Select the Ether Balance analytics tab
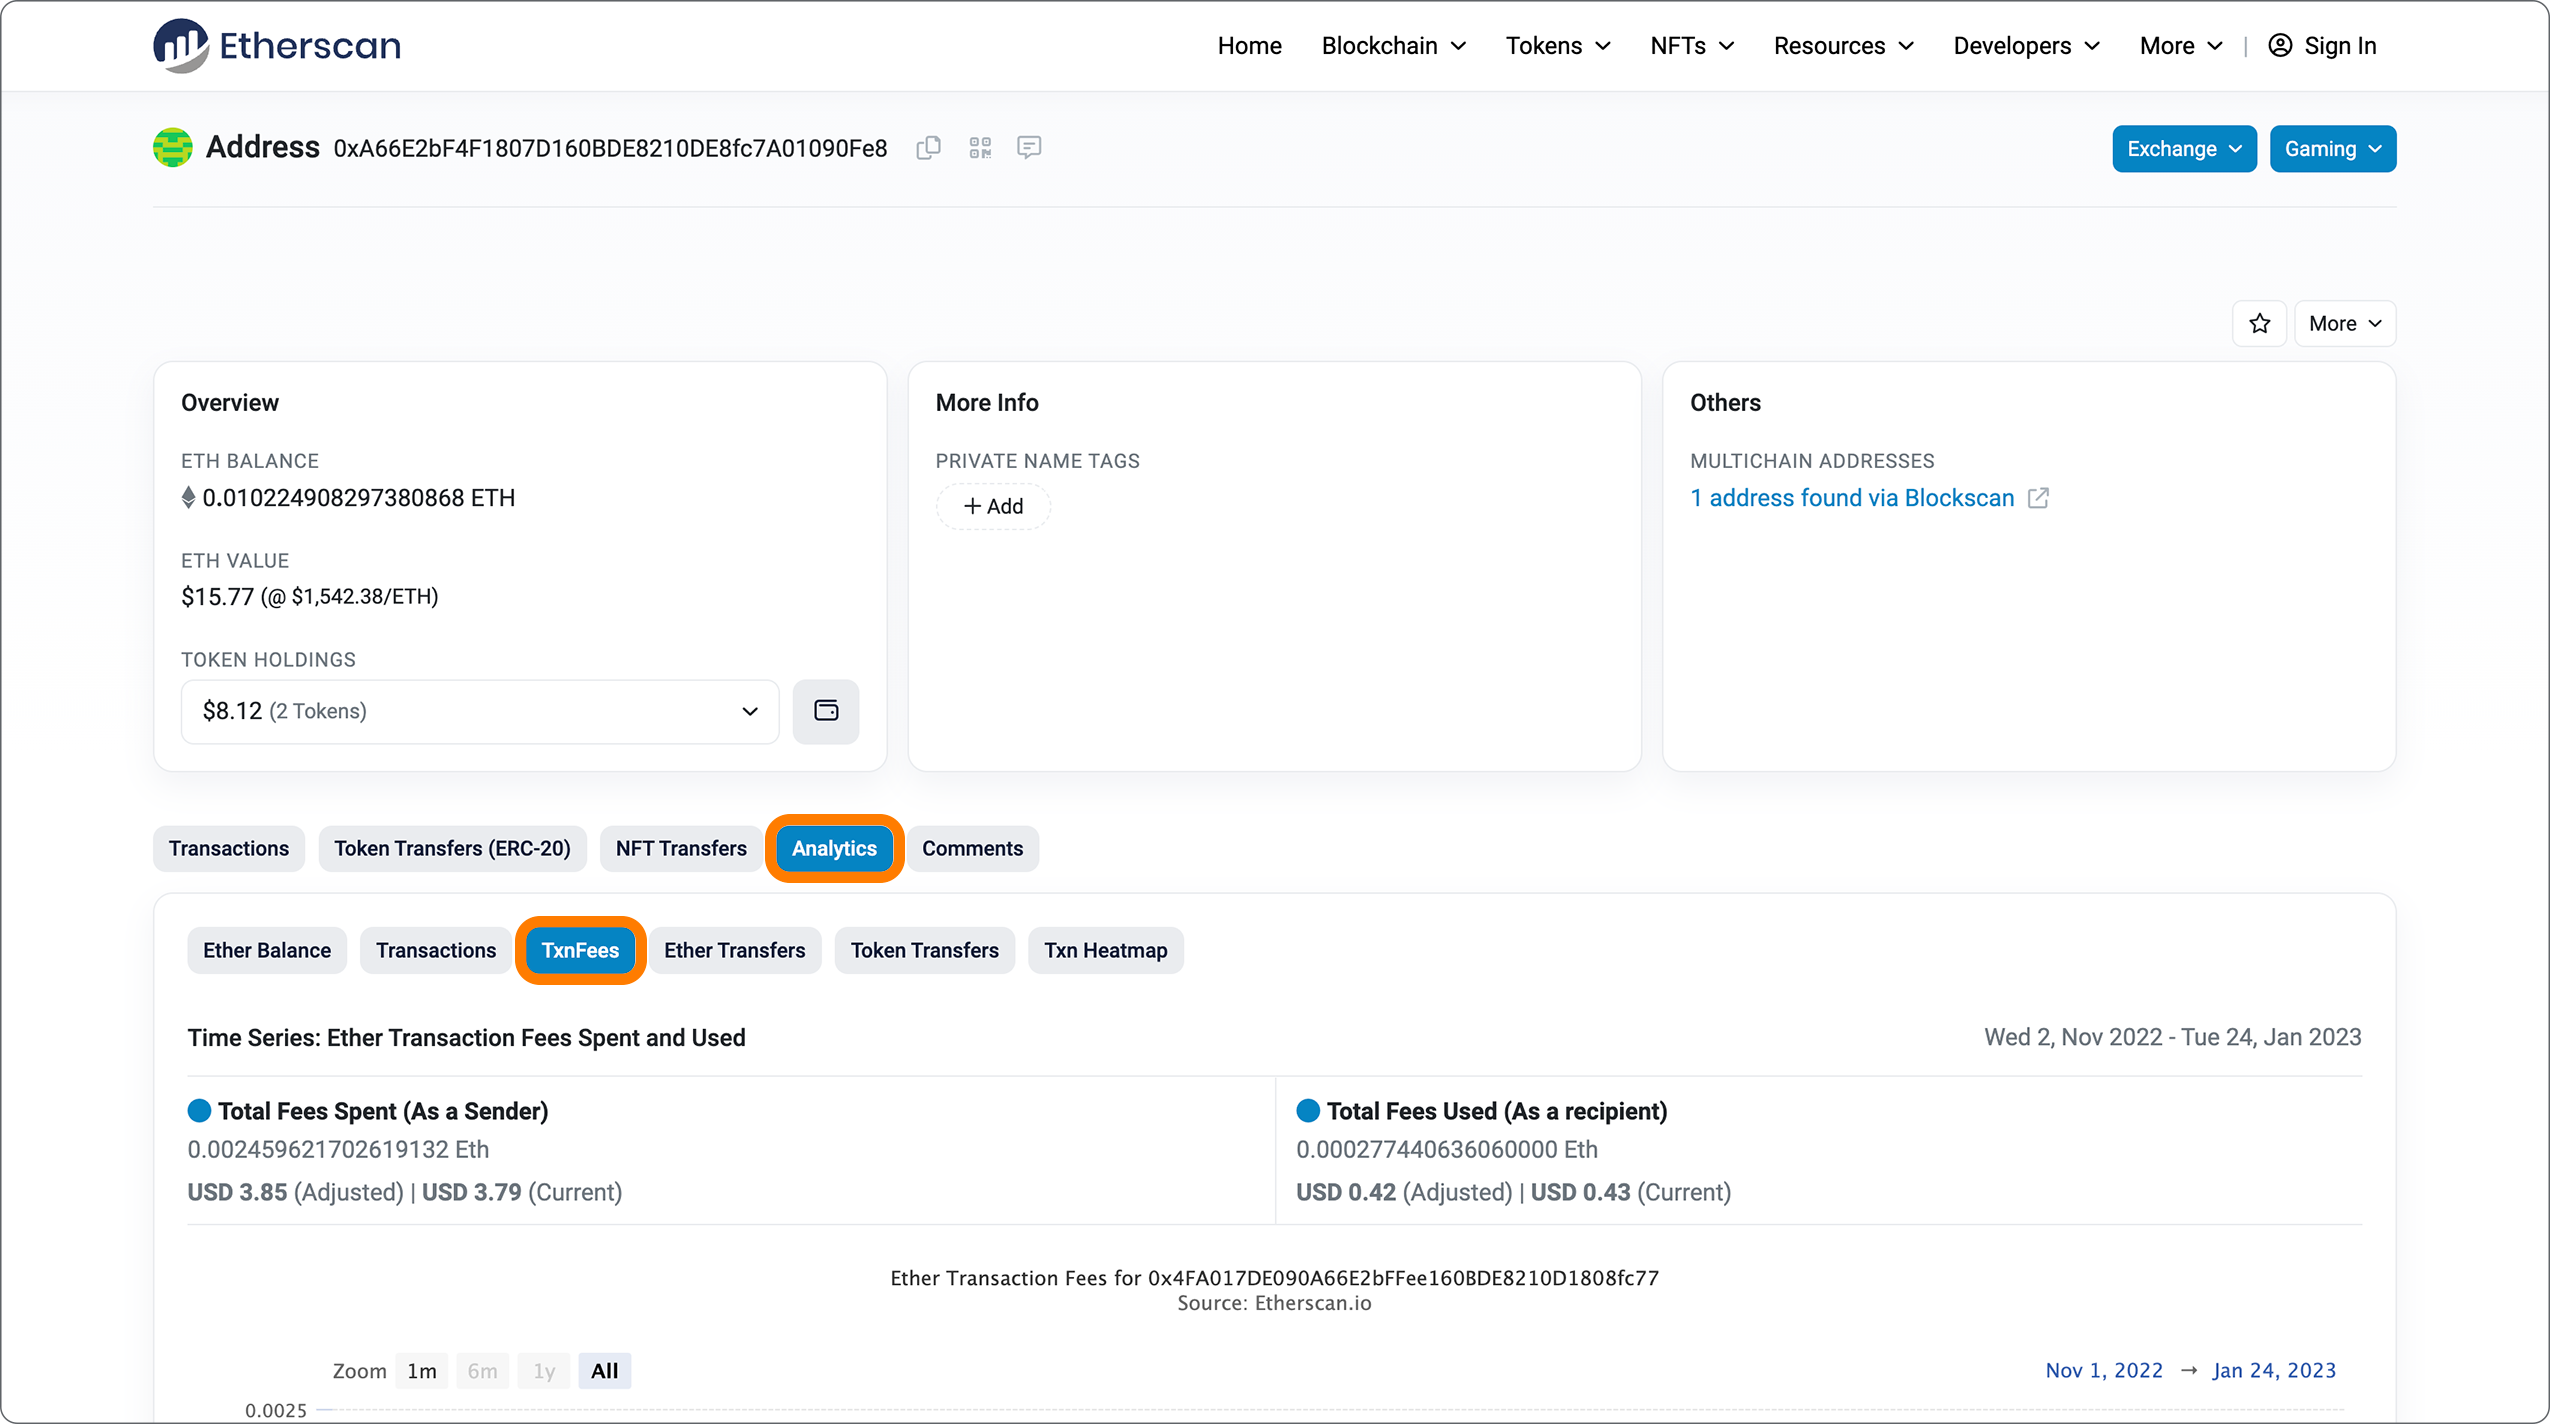 click(267, 950)
